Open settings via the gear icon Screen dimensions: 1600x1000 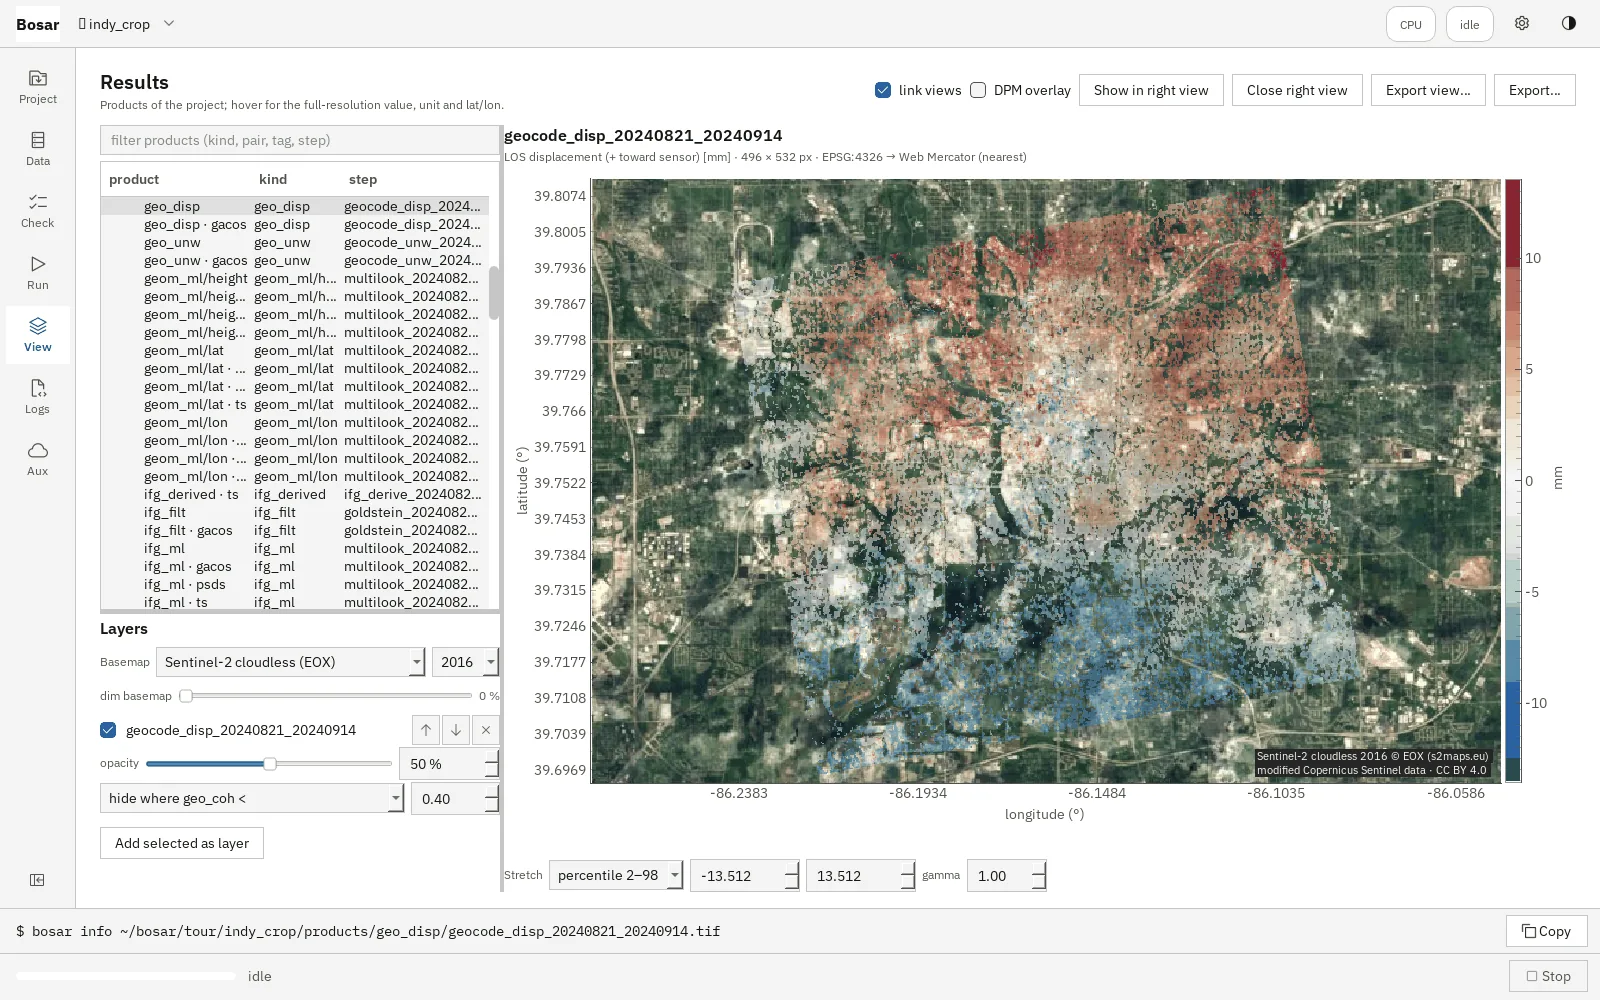(x=1521, y=24)
